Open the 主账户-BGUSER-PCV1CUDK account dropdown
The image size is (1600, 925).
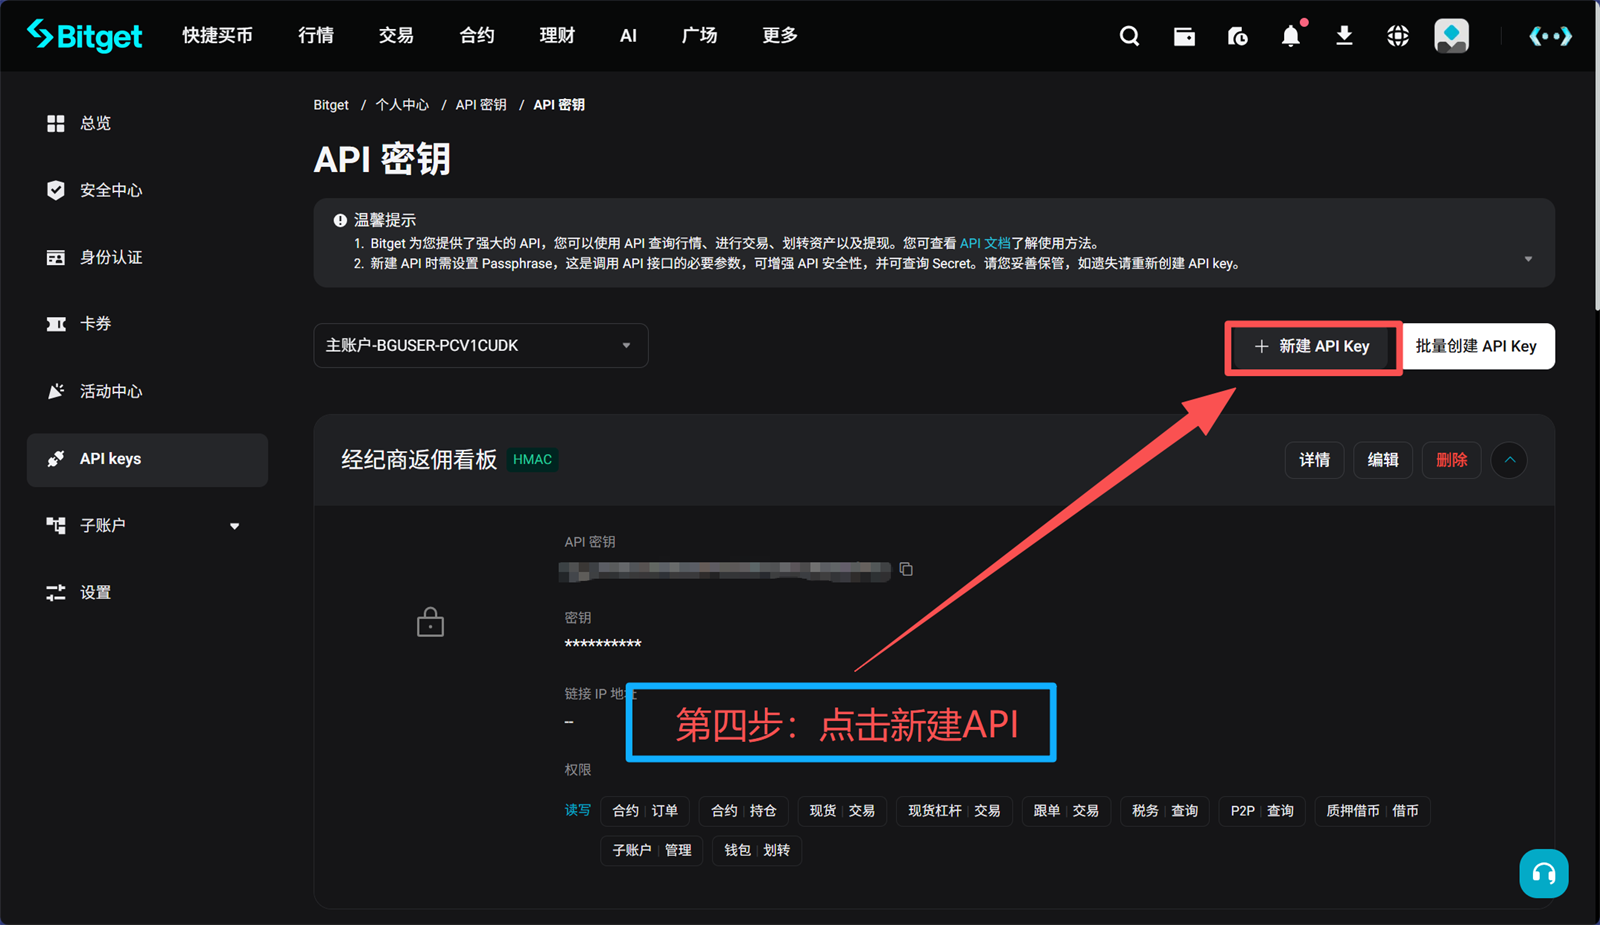481,345
